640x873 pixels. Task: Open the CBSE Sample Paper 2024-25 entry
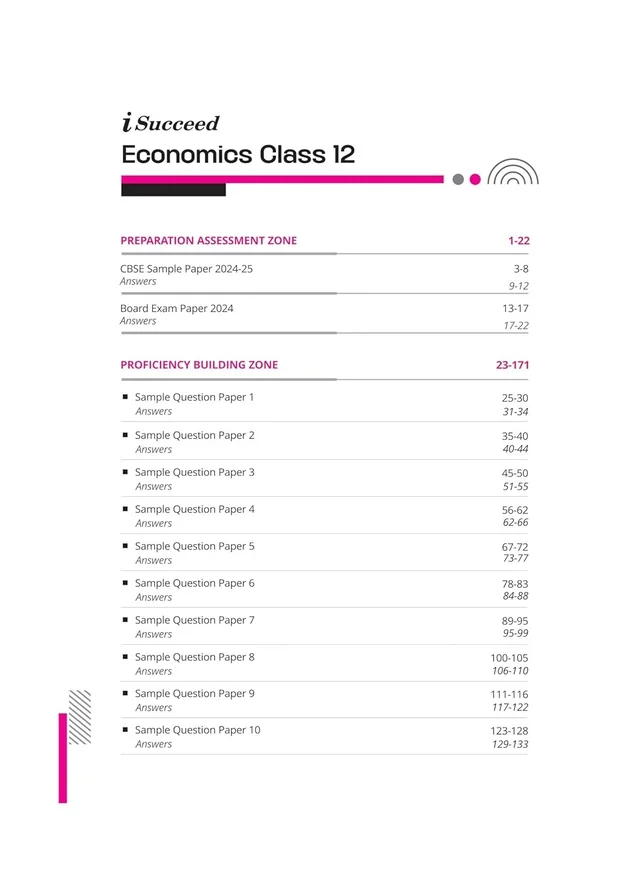(x=186, y=269)
